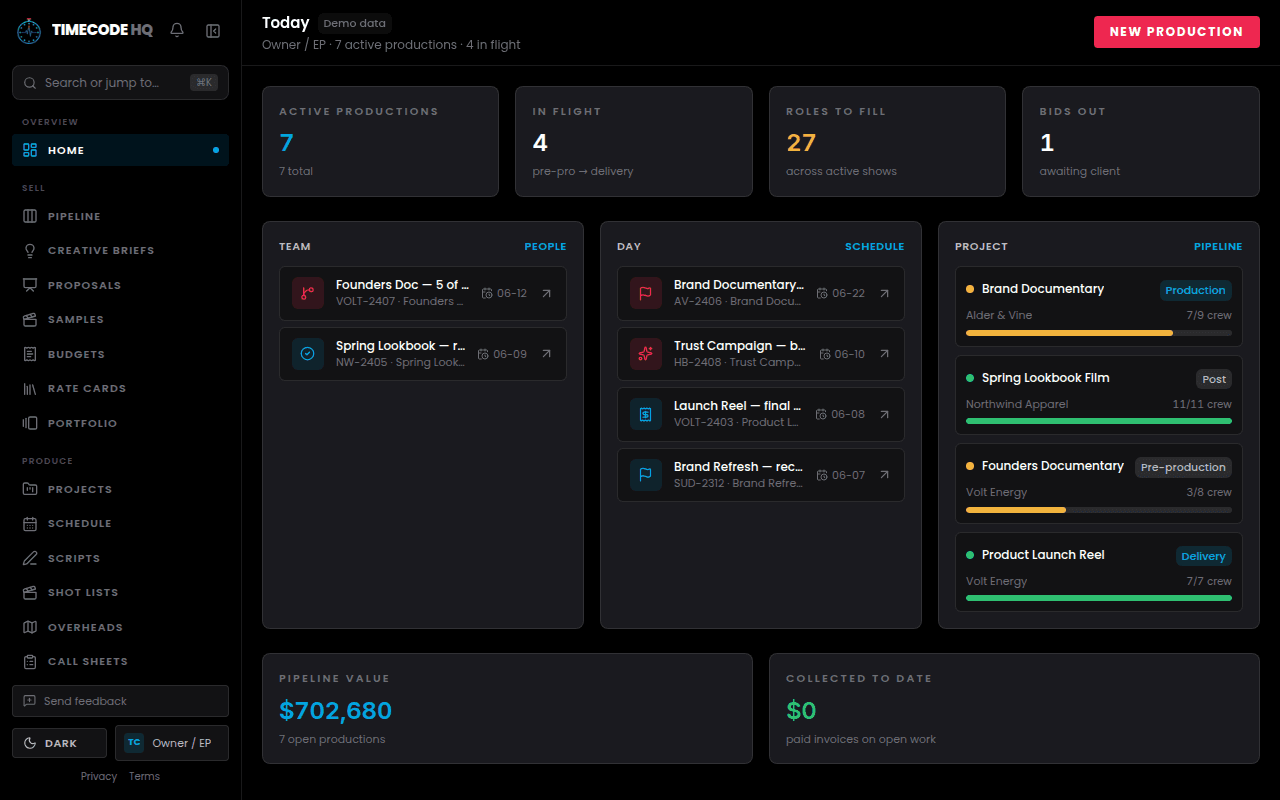Click the Send feedback button
Image resolution: width=1280 pixels, height=800 pixels.
tap(120, 701)
